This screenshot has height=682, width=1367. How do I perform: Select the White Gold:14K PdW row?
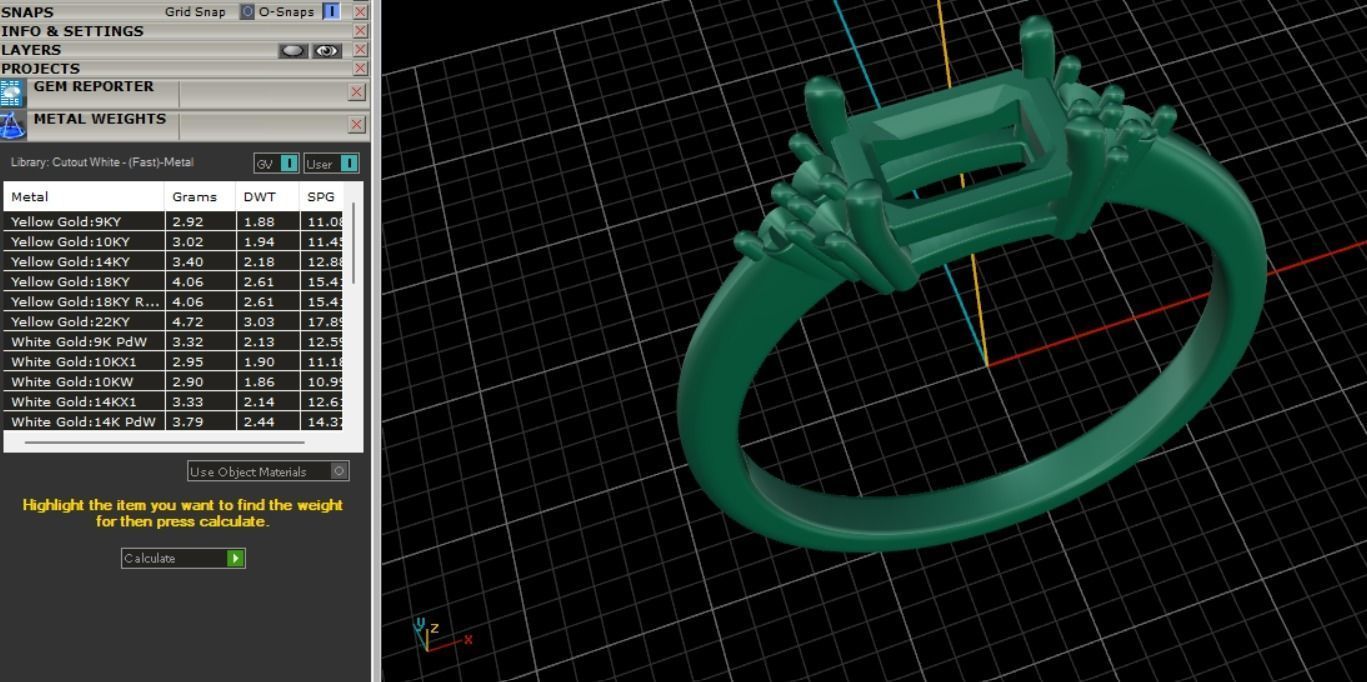(x=173, y=421)
